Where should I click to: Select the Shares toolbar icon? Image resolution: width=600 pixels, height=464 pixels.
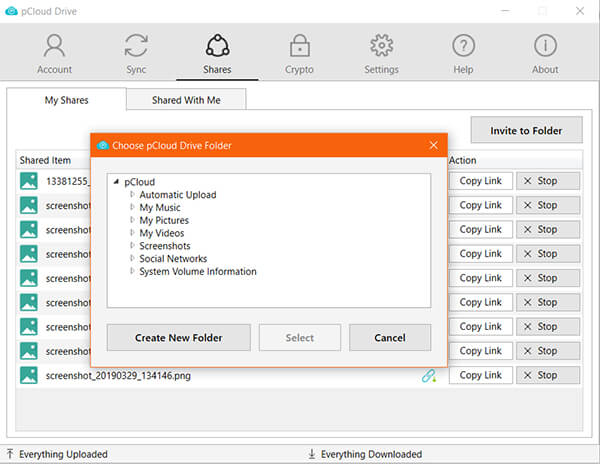217,46
